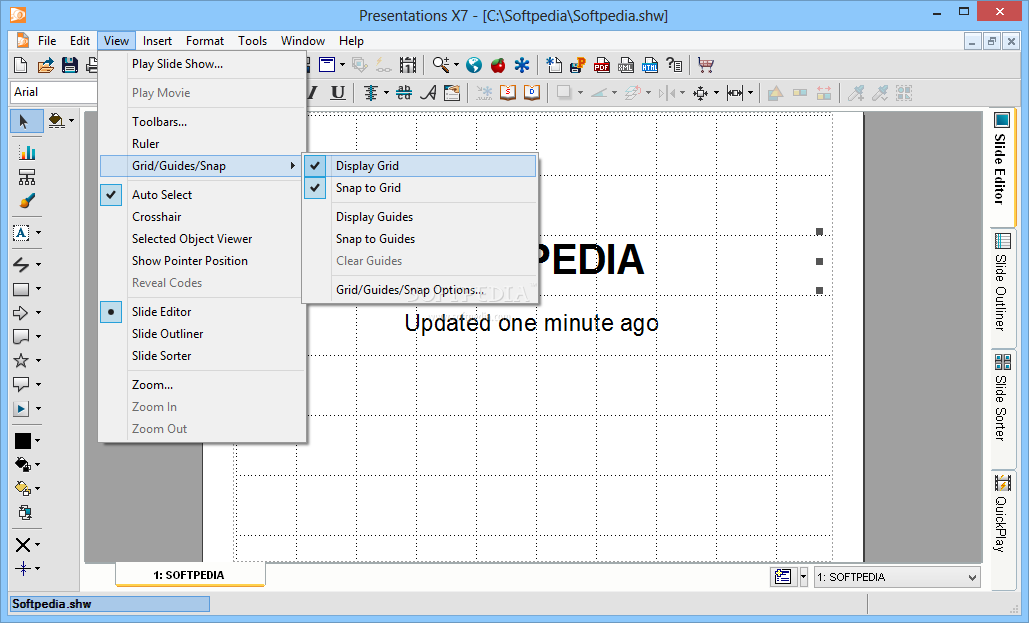Choose Play Slide Show...

pos(202,64)
